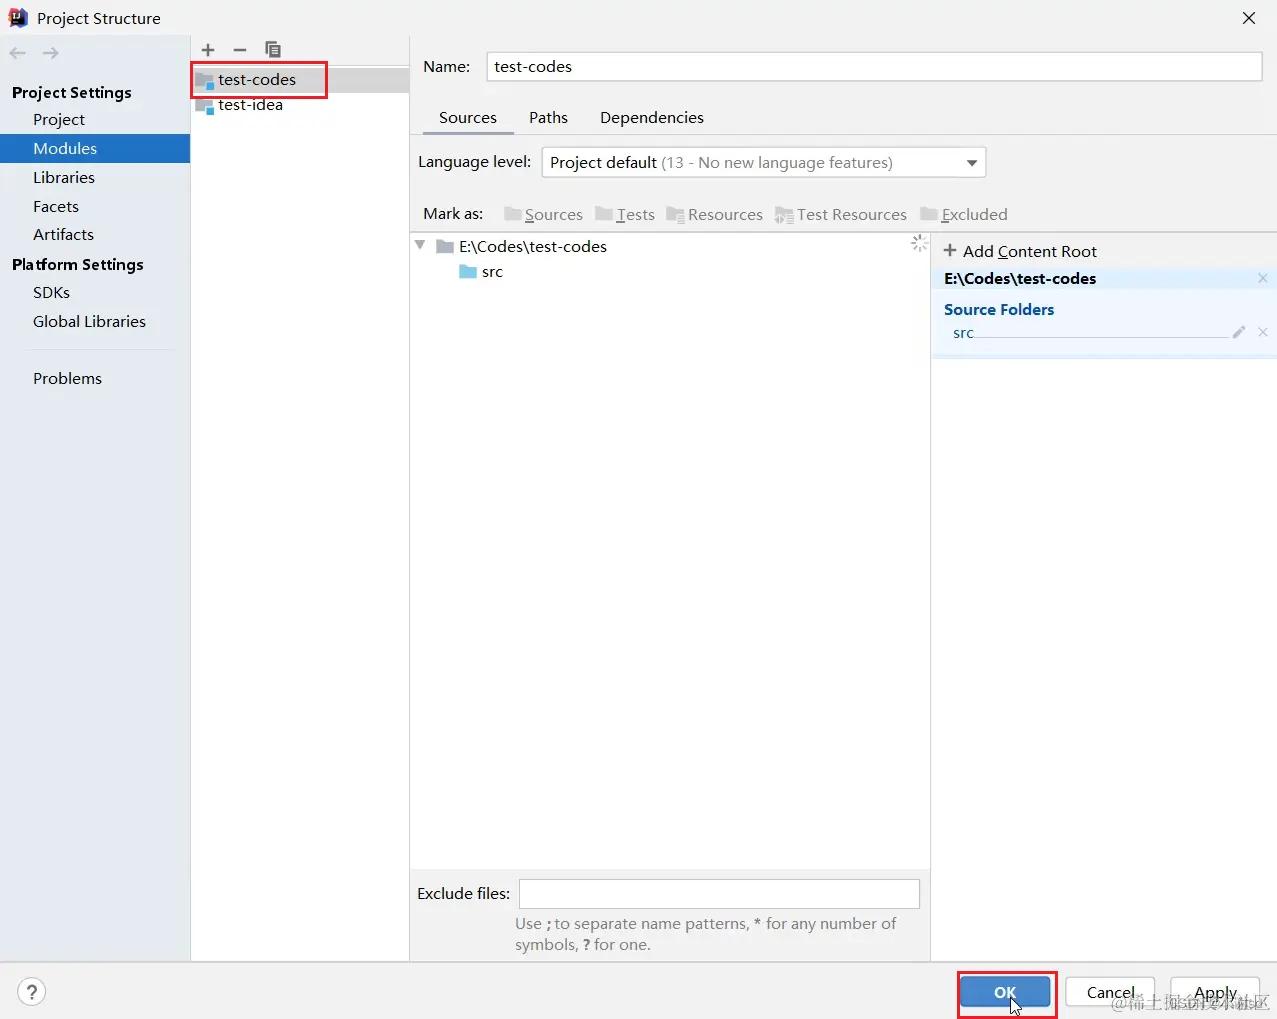Image resolution: width=1277 pixels, height=1019 pixels.
Task: Switch to the Dependencies tab
Action: [x=652, y=118]
